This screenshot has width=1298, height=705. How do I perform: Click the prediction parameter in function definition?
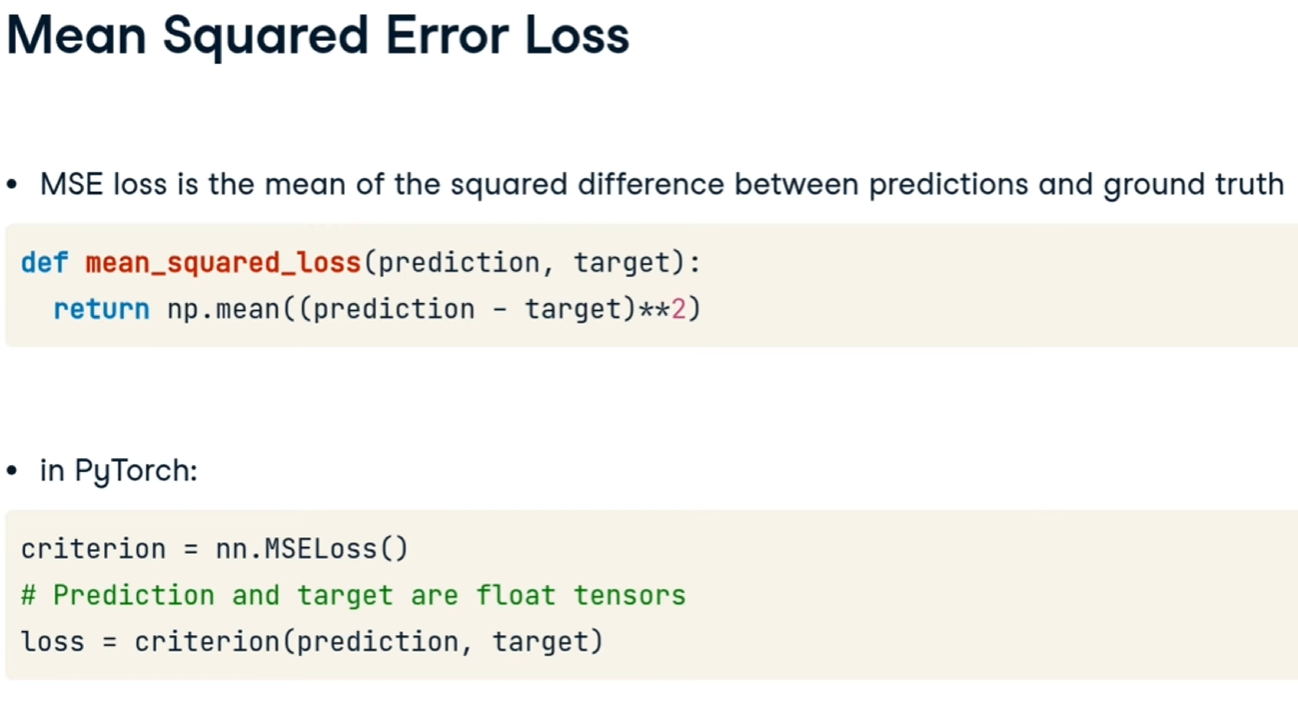pos(458,263)
